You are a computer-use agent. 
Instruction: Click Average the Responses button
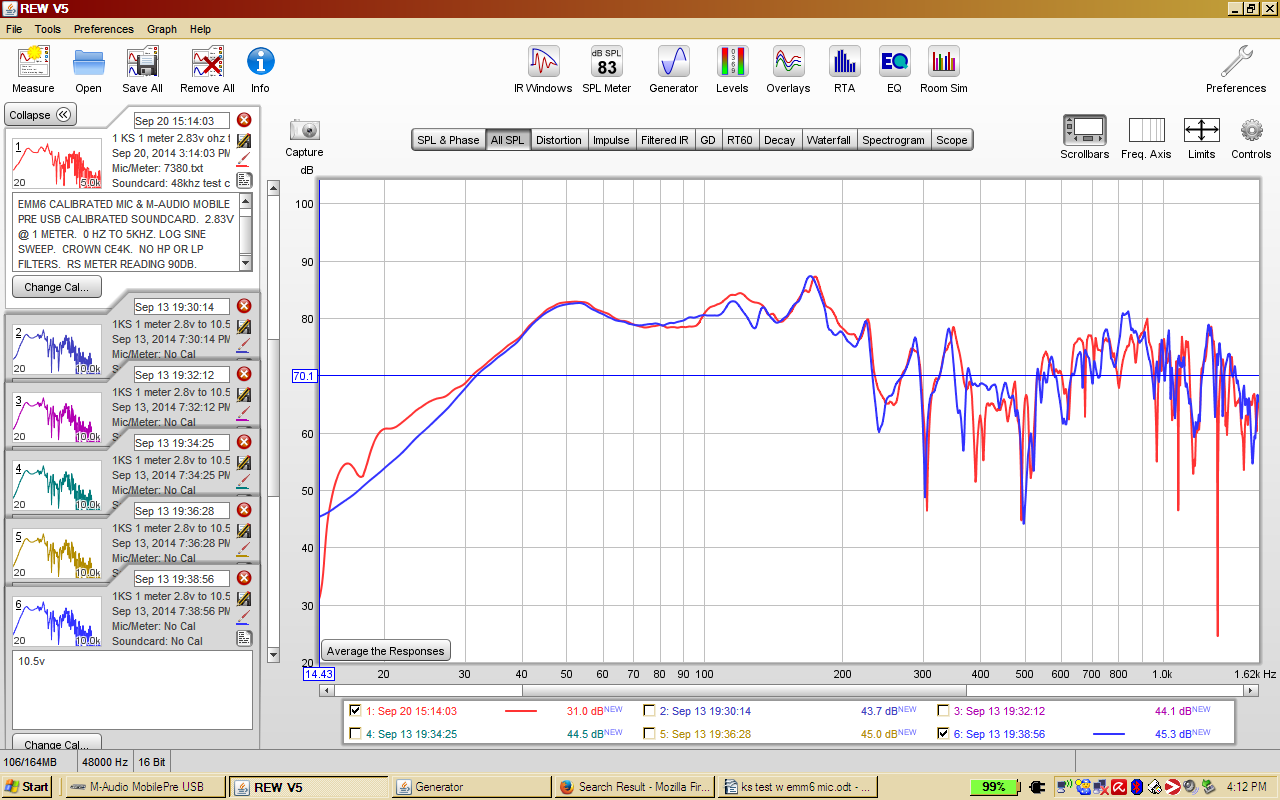tap(385, 651)
